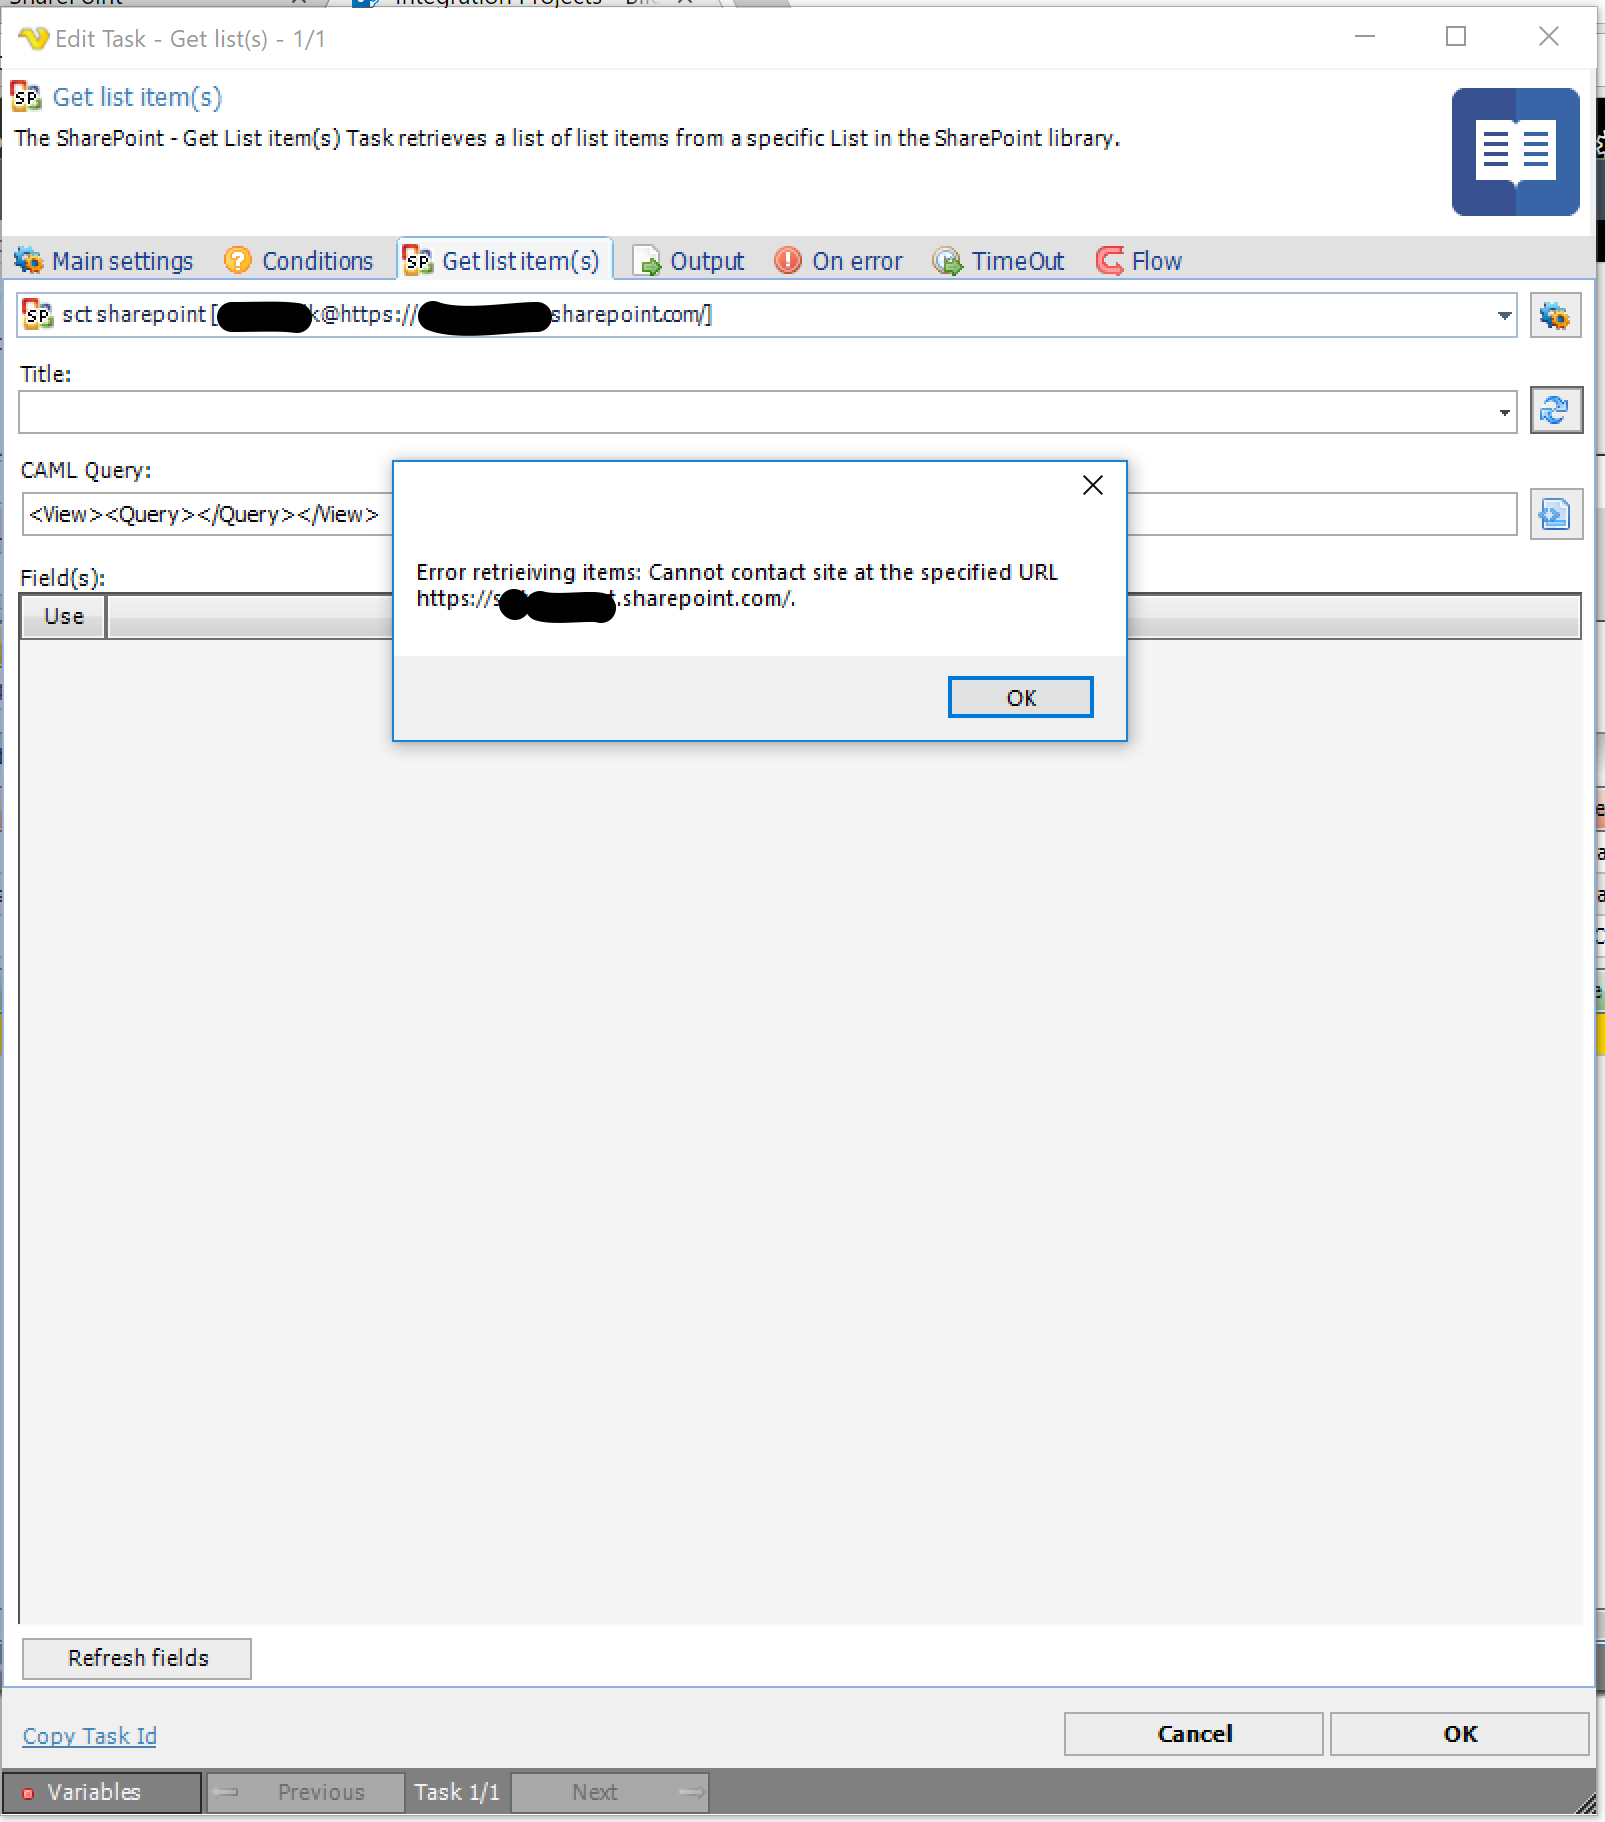This screenshot has height=1822, width=1605.
Task: Open the Output tab
Action: 690,261
